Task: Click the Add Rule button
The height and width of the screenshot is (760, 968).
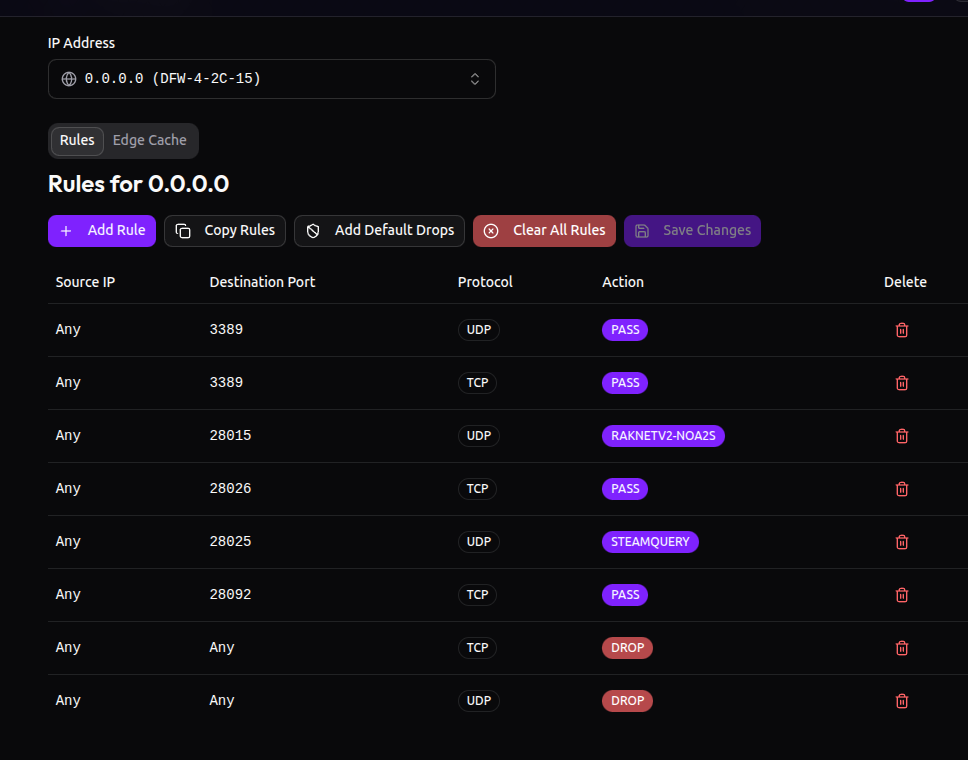Action: 101,230
